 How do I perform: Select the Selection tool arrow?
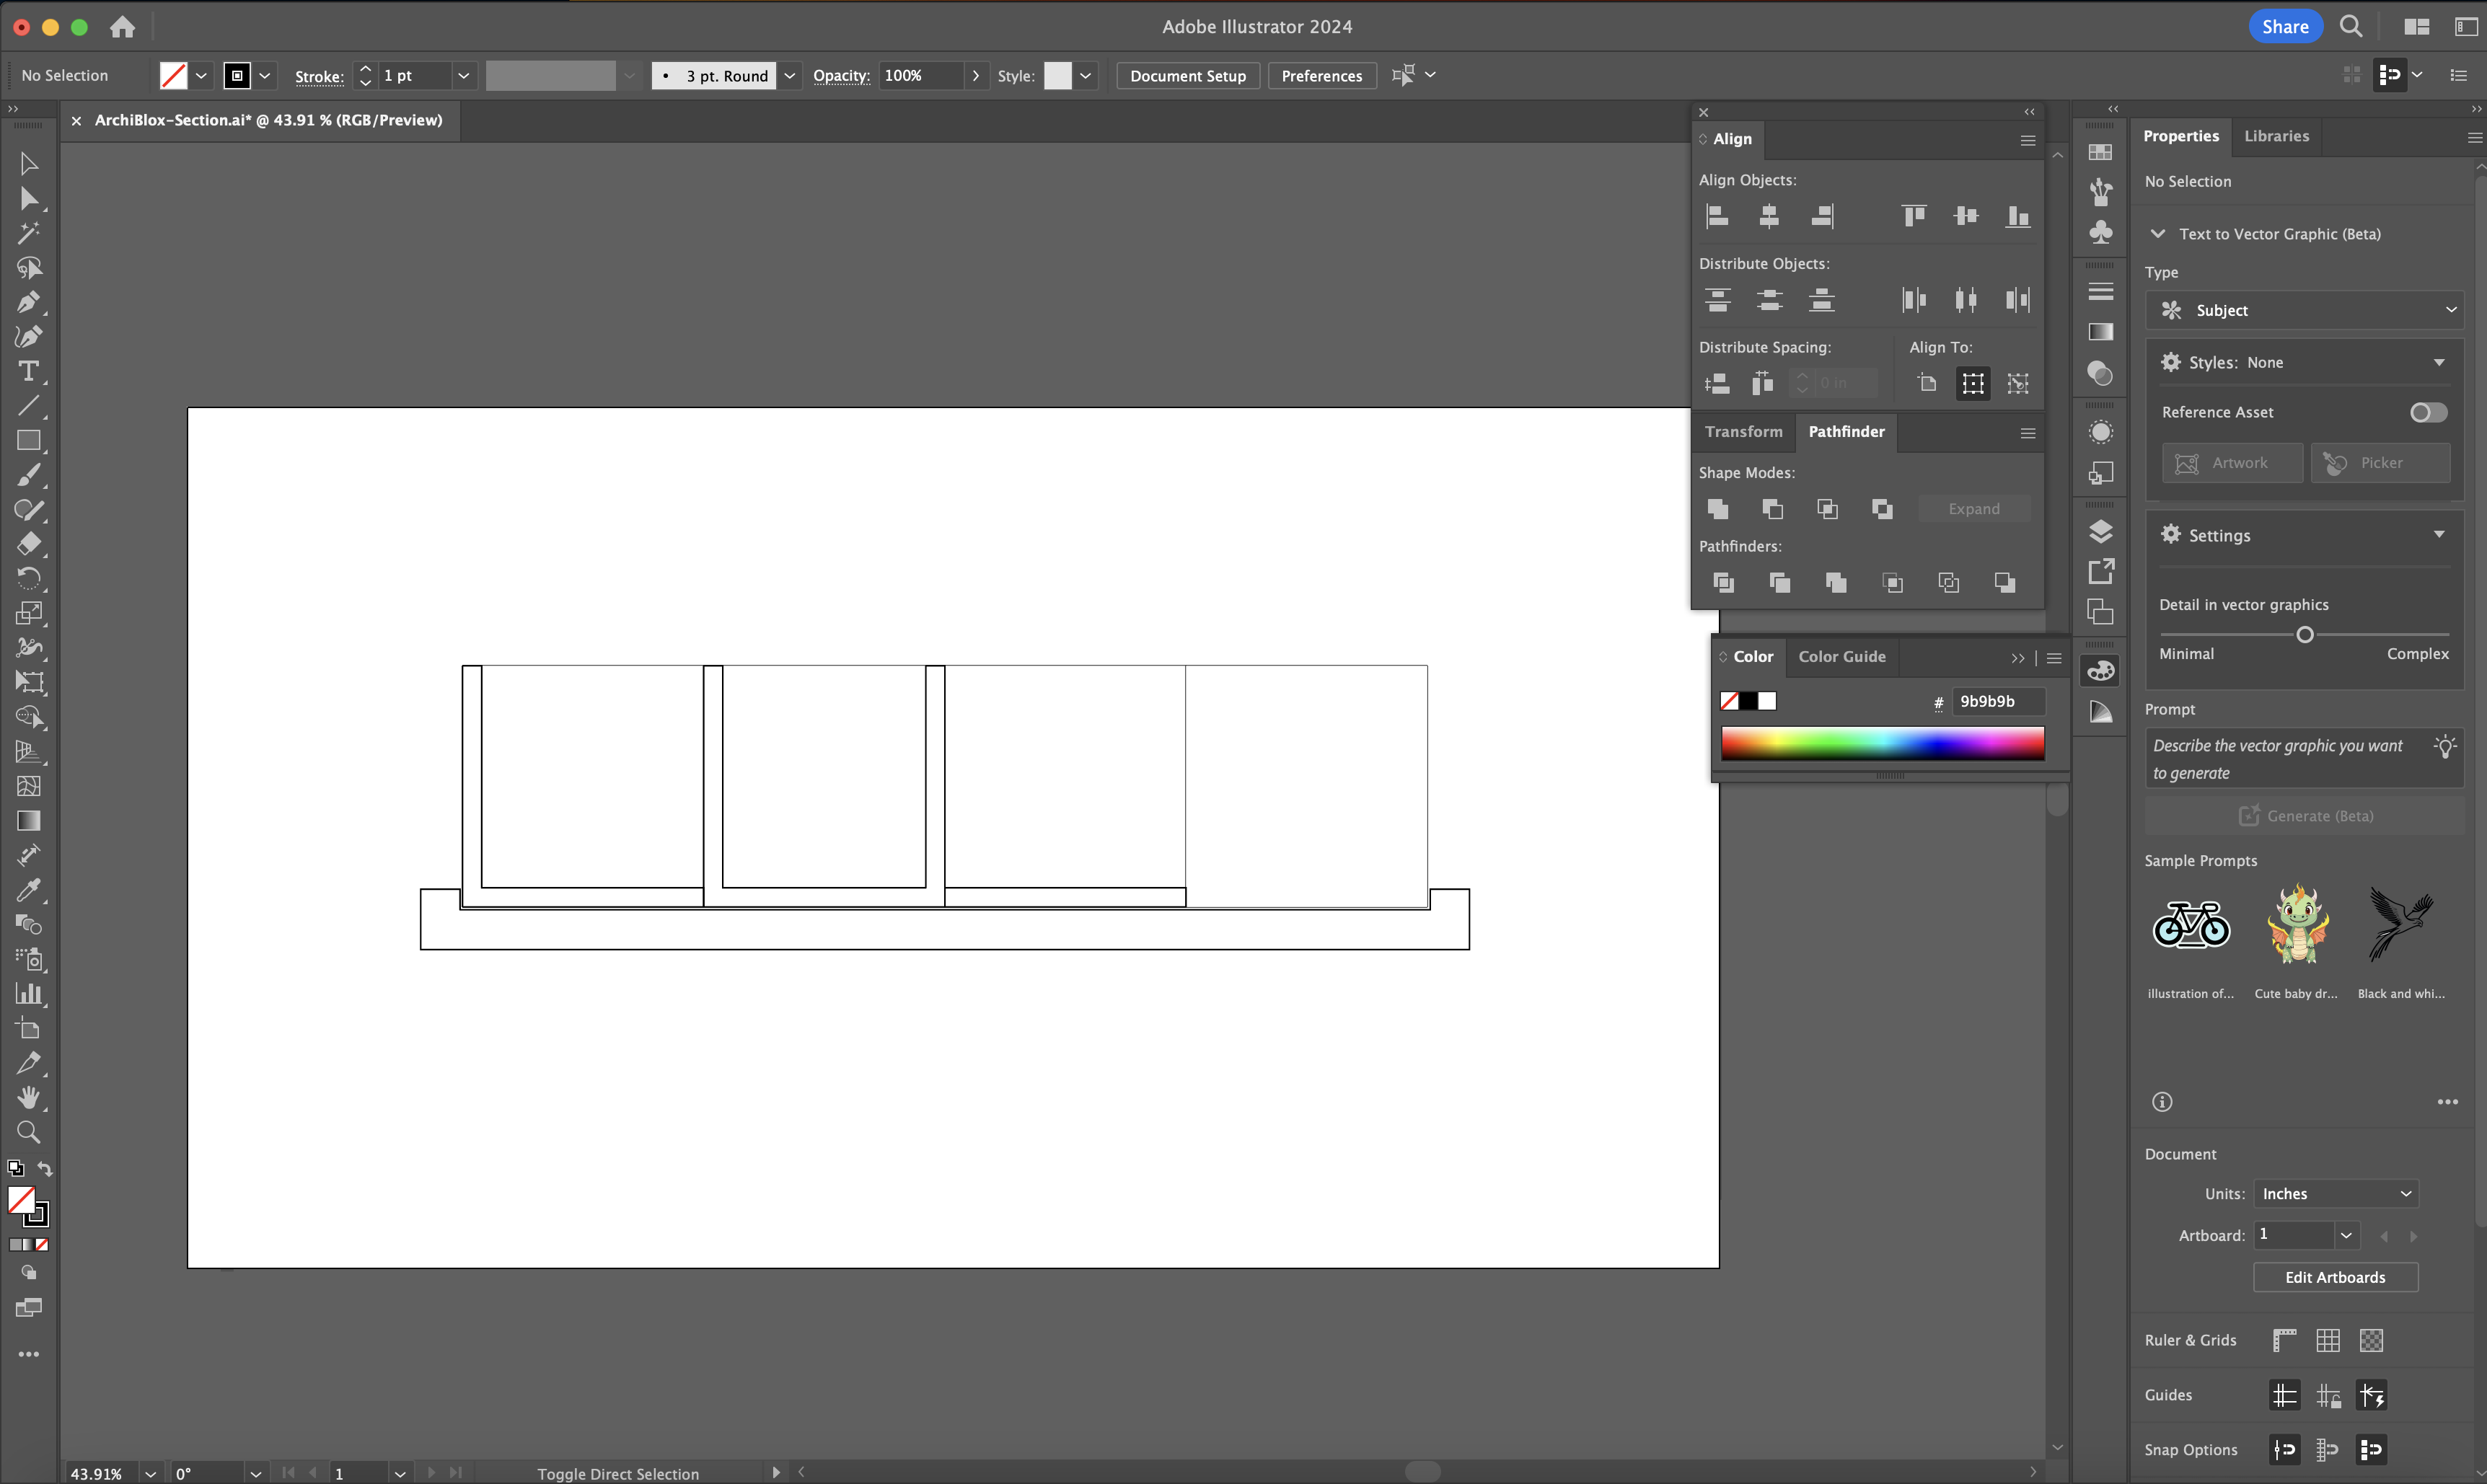point(28,163)
